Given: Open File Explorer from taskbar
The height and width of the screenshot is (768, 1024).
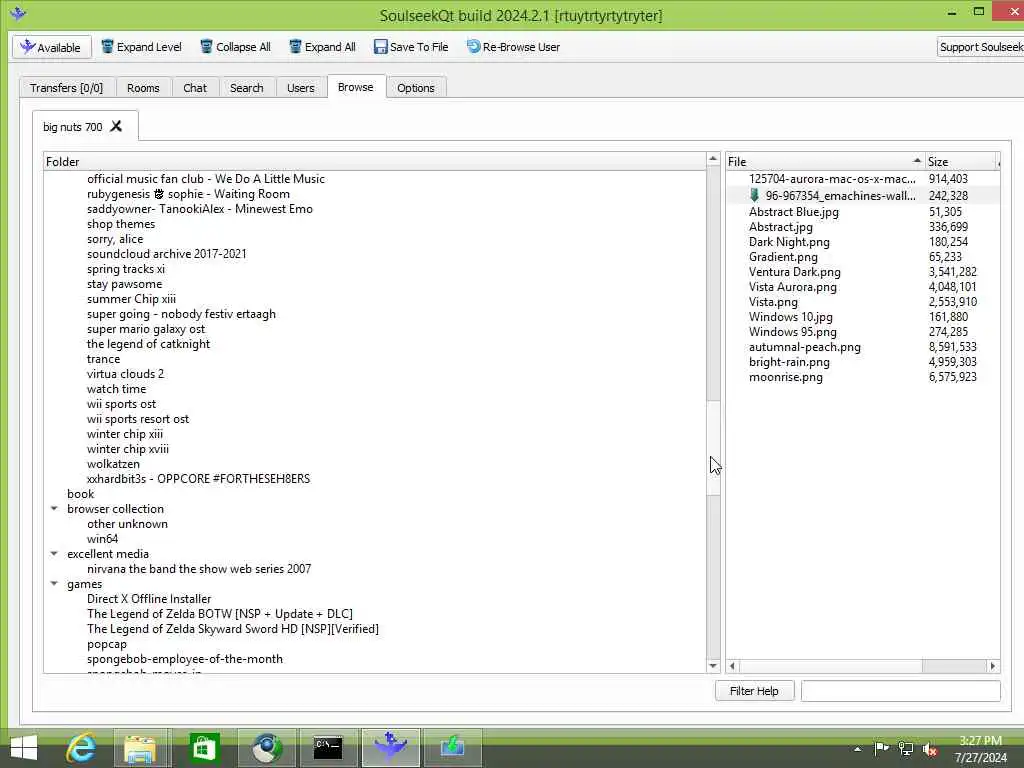Looking at the screenshot, I should (140, 748).
